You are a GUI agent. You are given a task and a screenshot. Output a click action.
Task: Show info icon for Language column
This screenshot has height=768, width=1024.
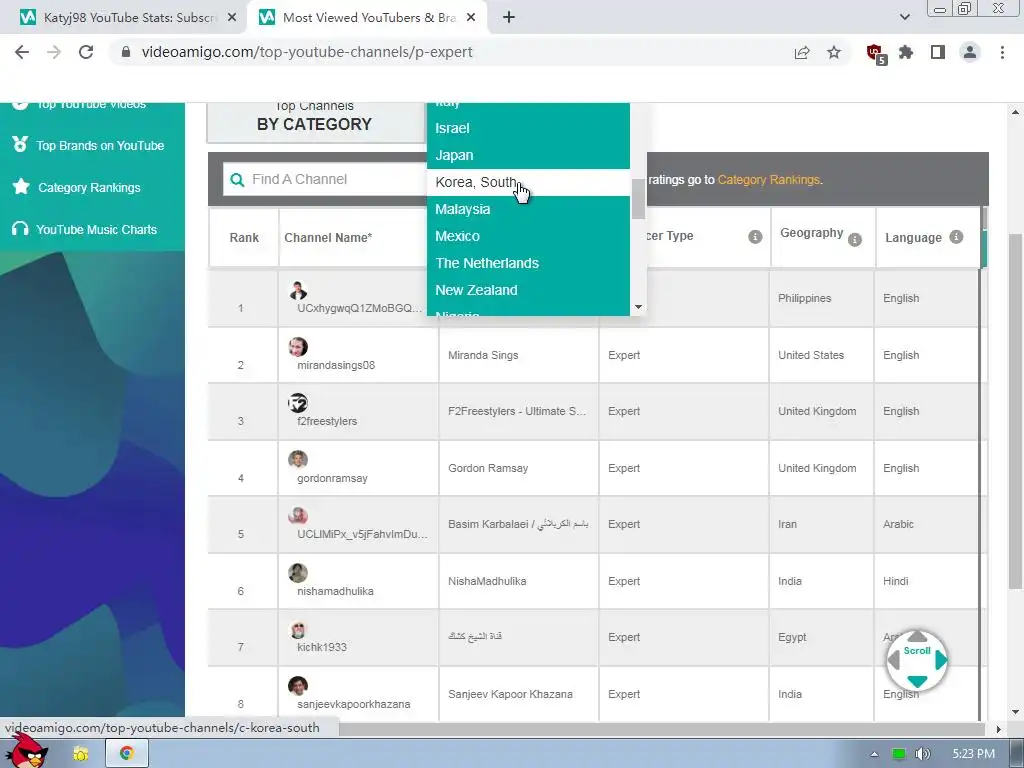956,237
